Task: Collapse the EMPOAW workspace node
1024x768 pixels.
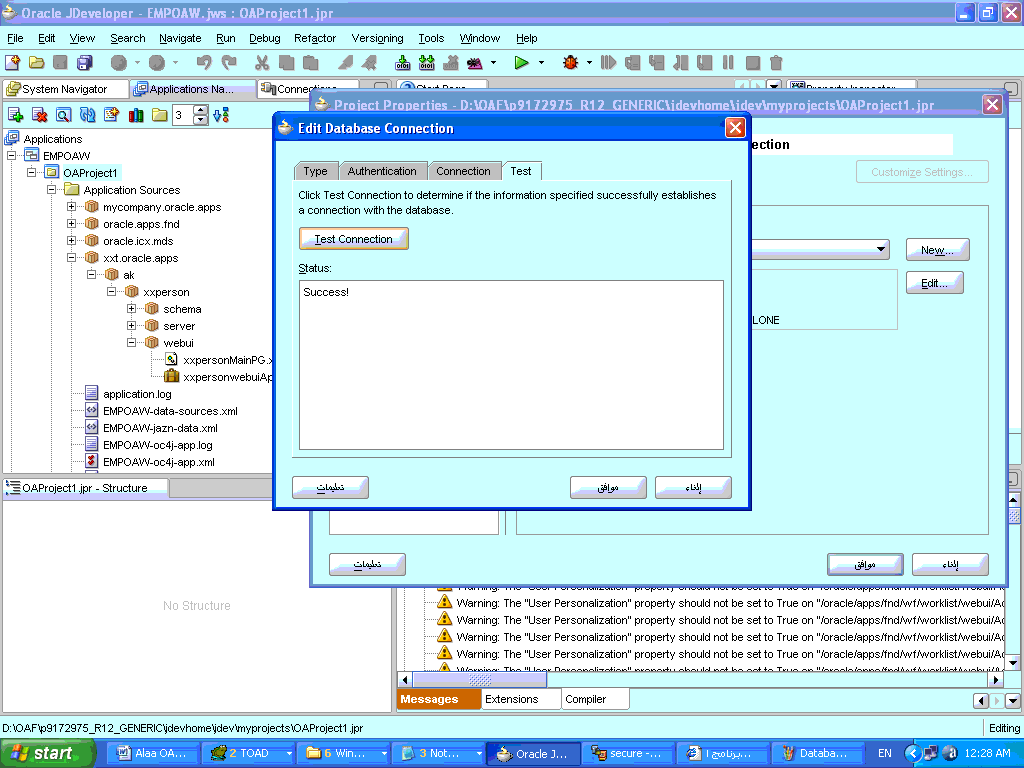Action: (11, 155)
